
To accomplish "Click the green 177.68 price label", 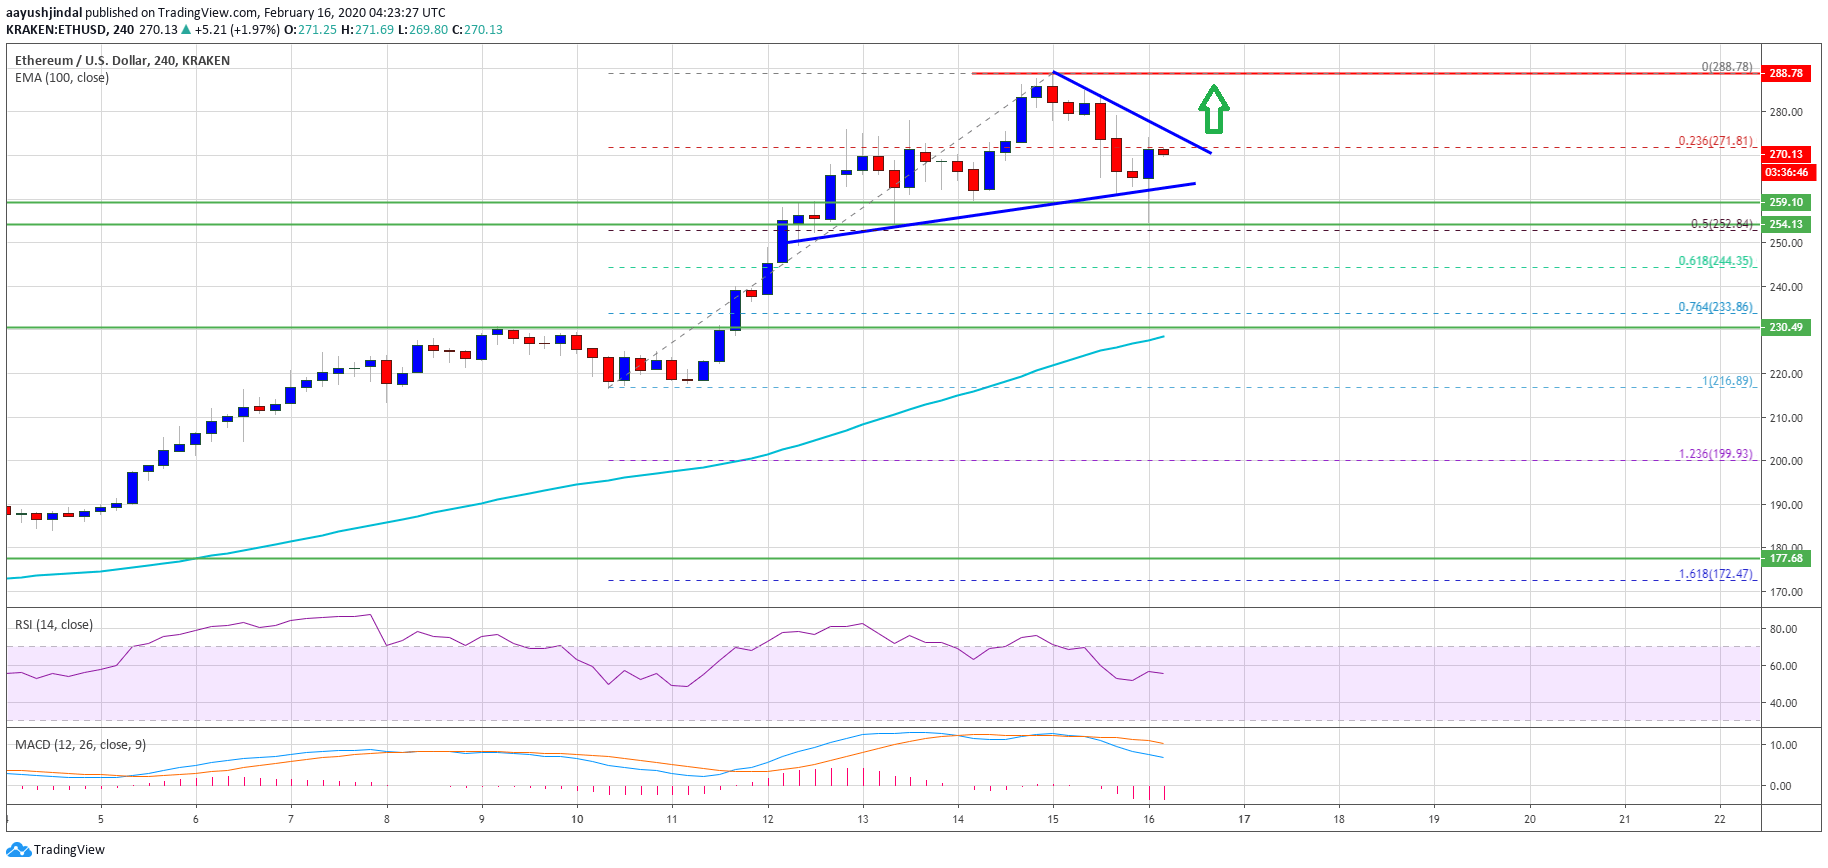I will click(x=1786, y=558).
